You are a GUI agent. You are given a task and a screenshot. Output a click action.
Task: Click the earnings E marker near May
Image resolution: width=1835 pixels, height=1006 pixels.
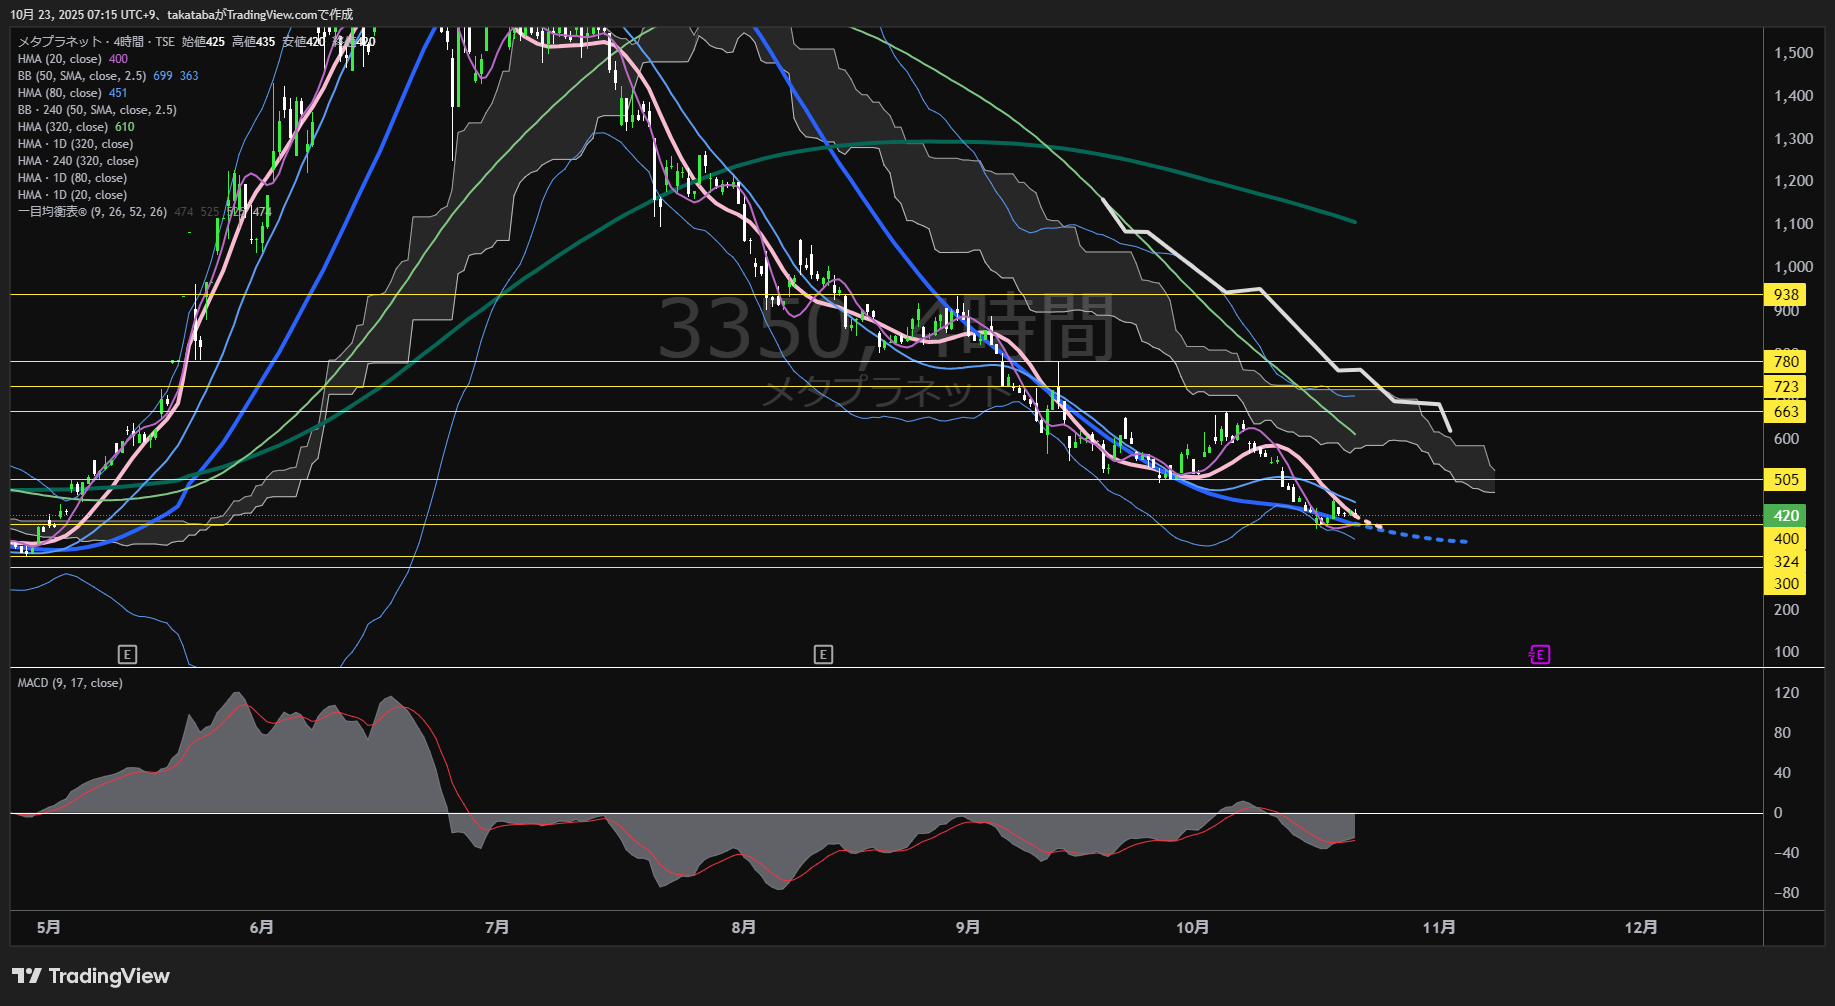pos(127,655)
